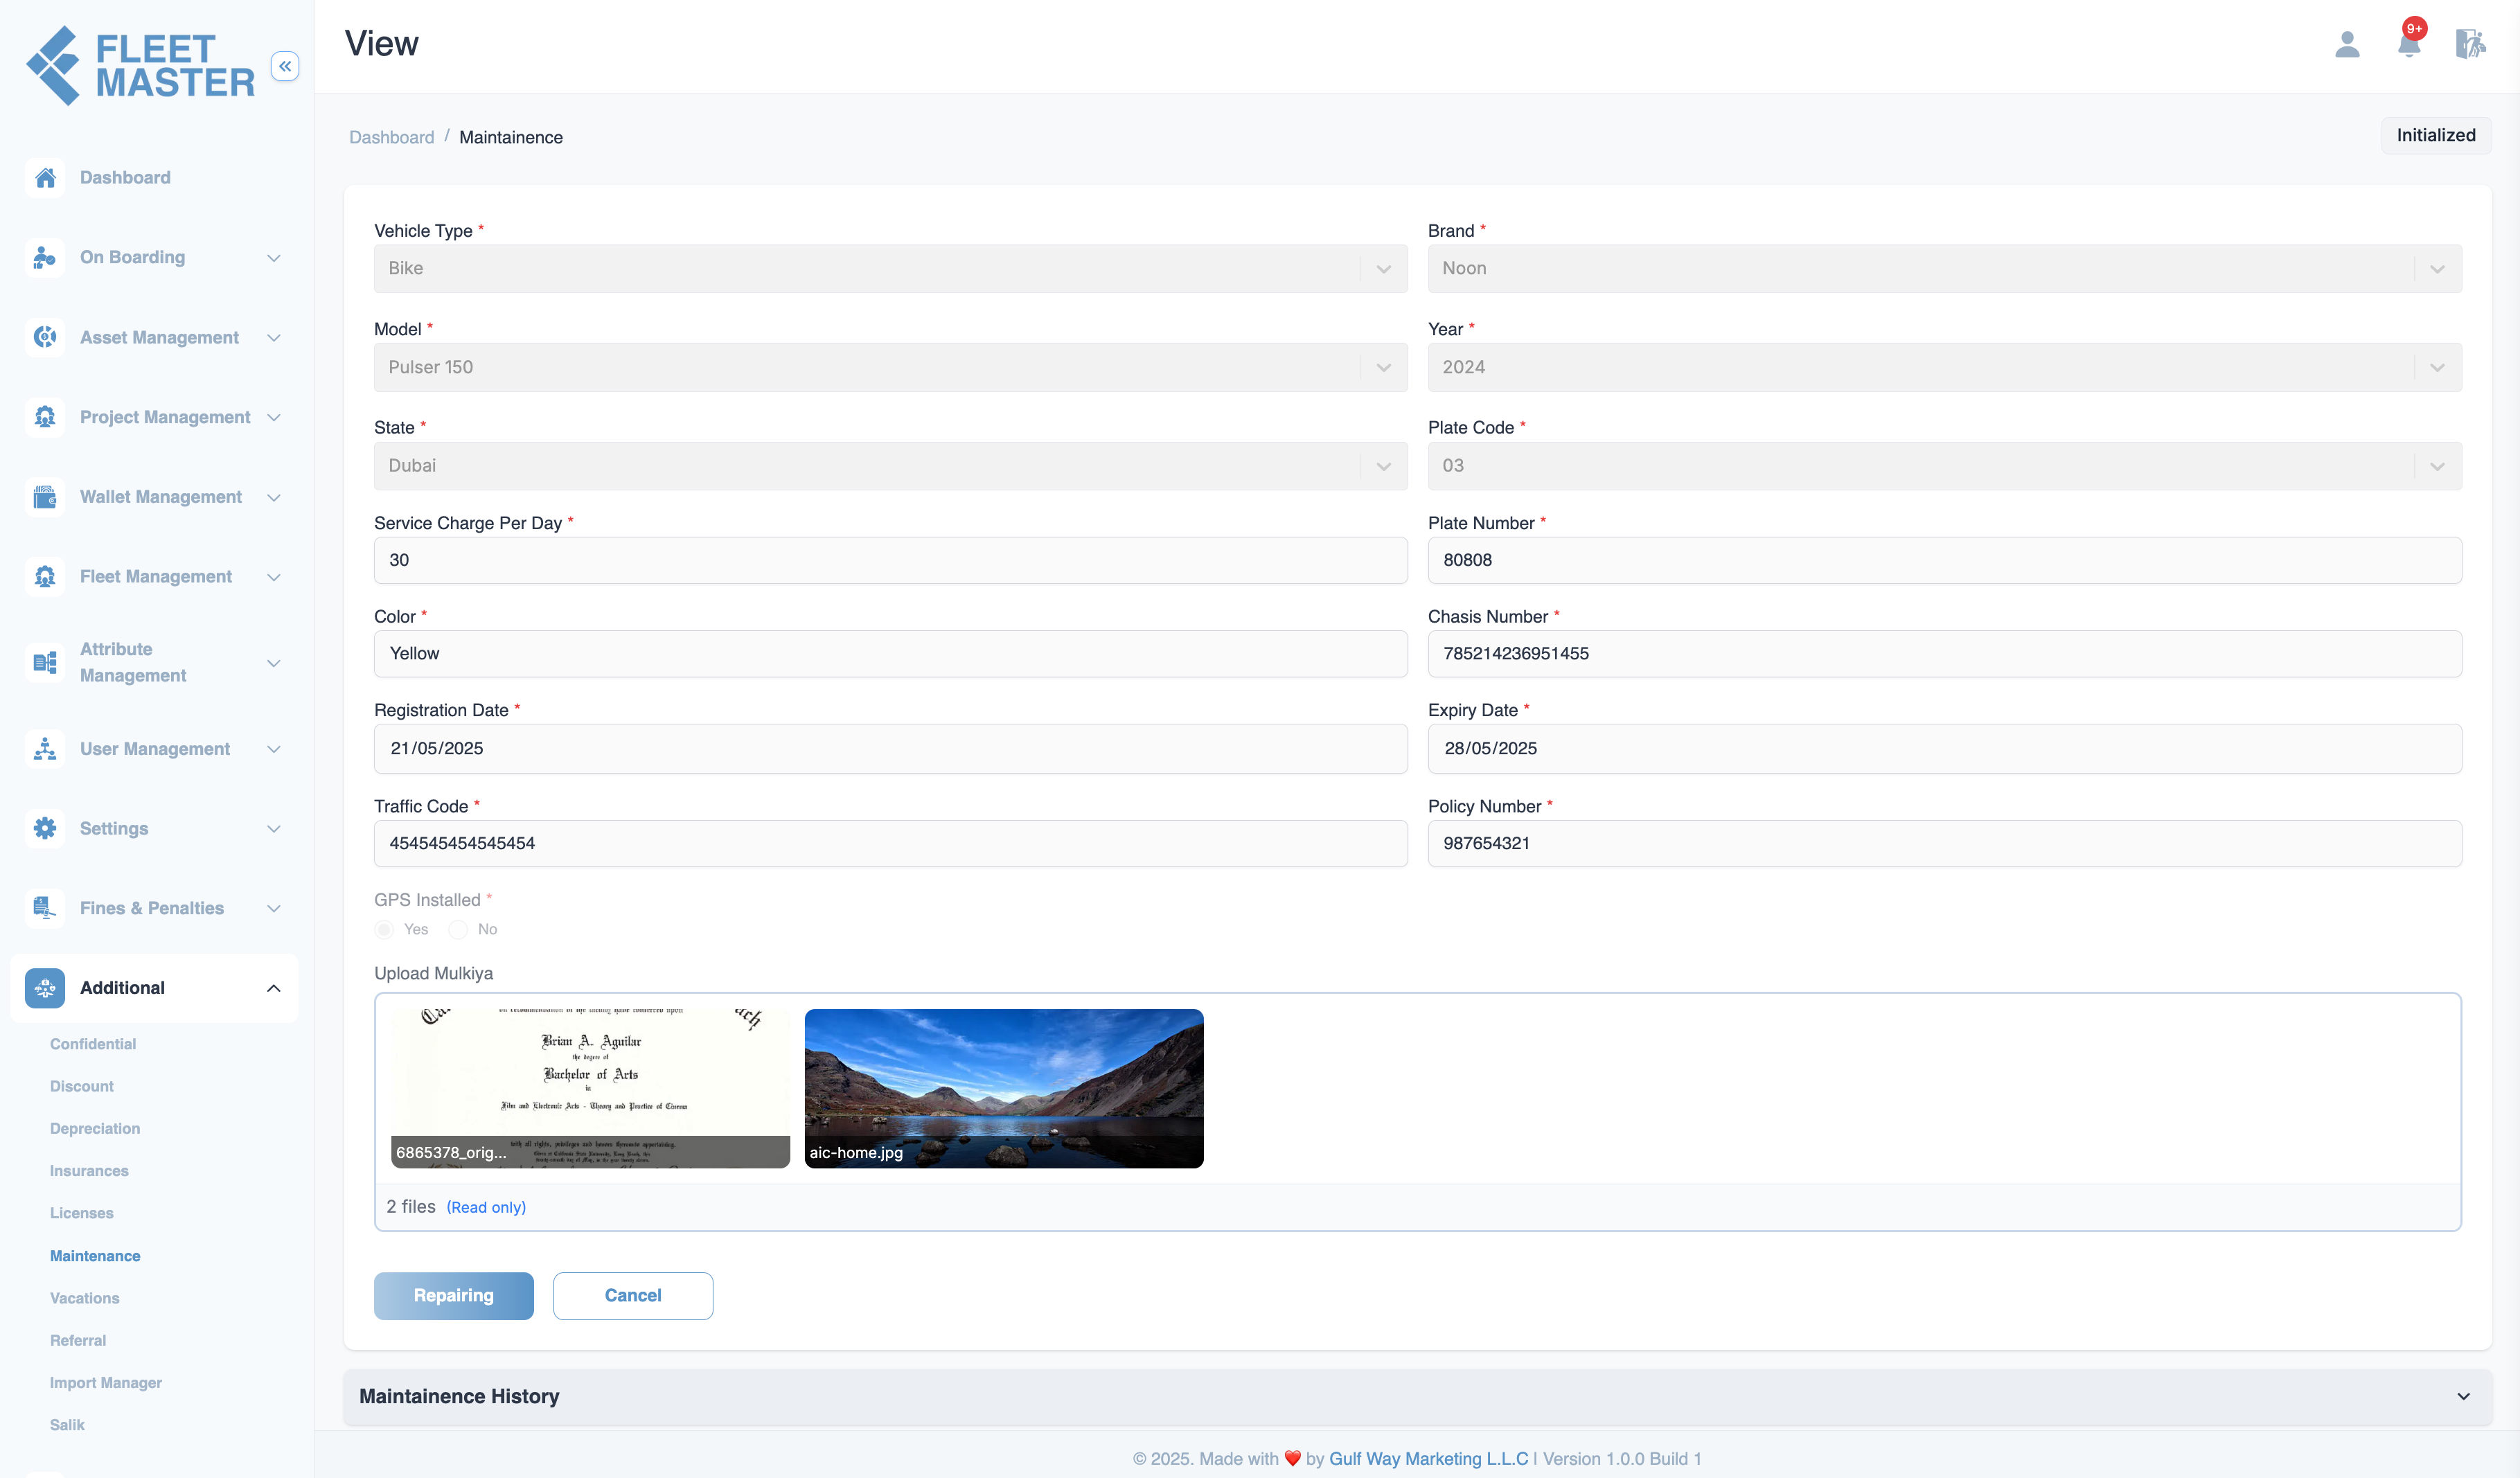Select the No radio for GPS Installed
The image size is (2520, 1478).
(458, 930)
